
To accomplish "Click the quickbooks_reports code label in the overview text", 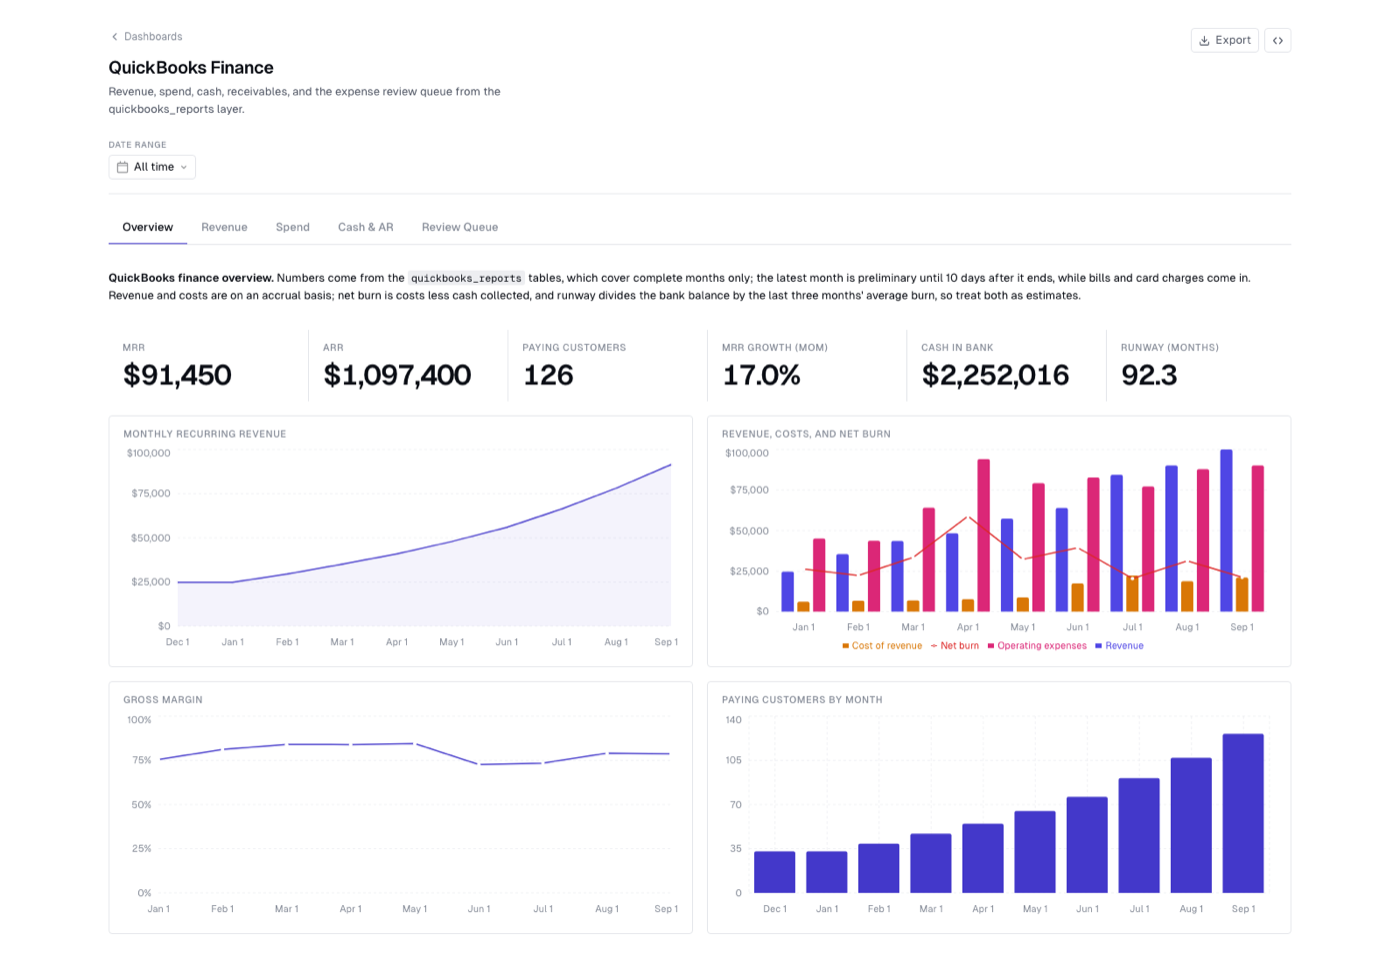I will click(x=466, y=278).
